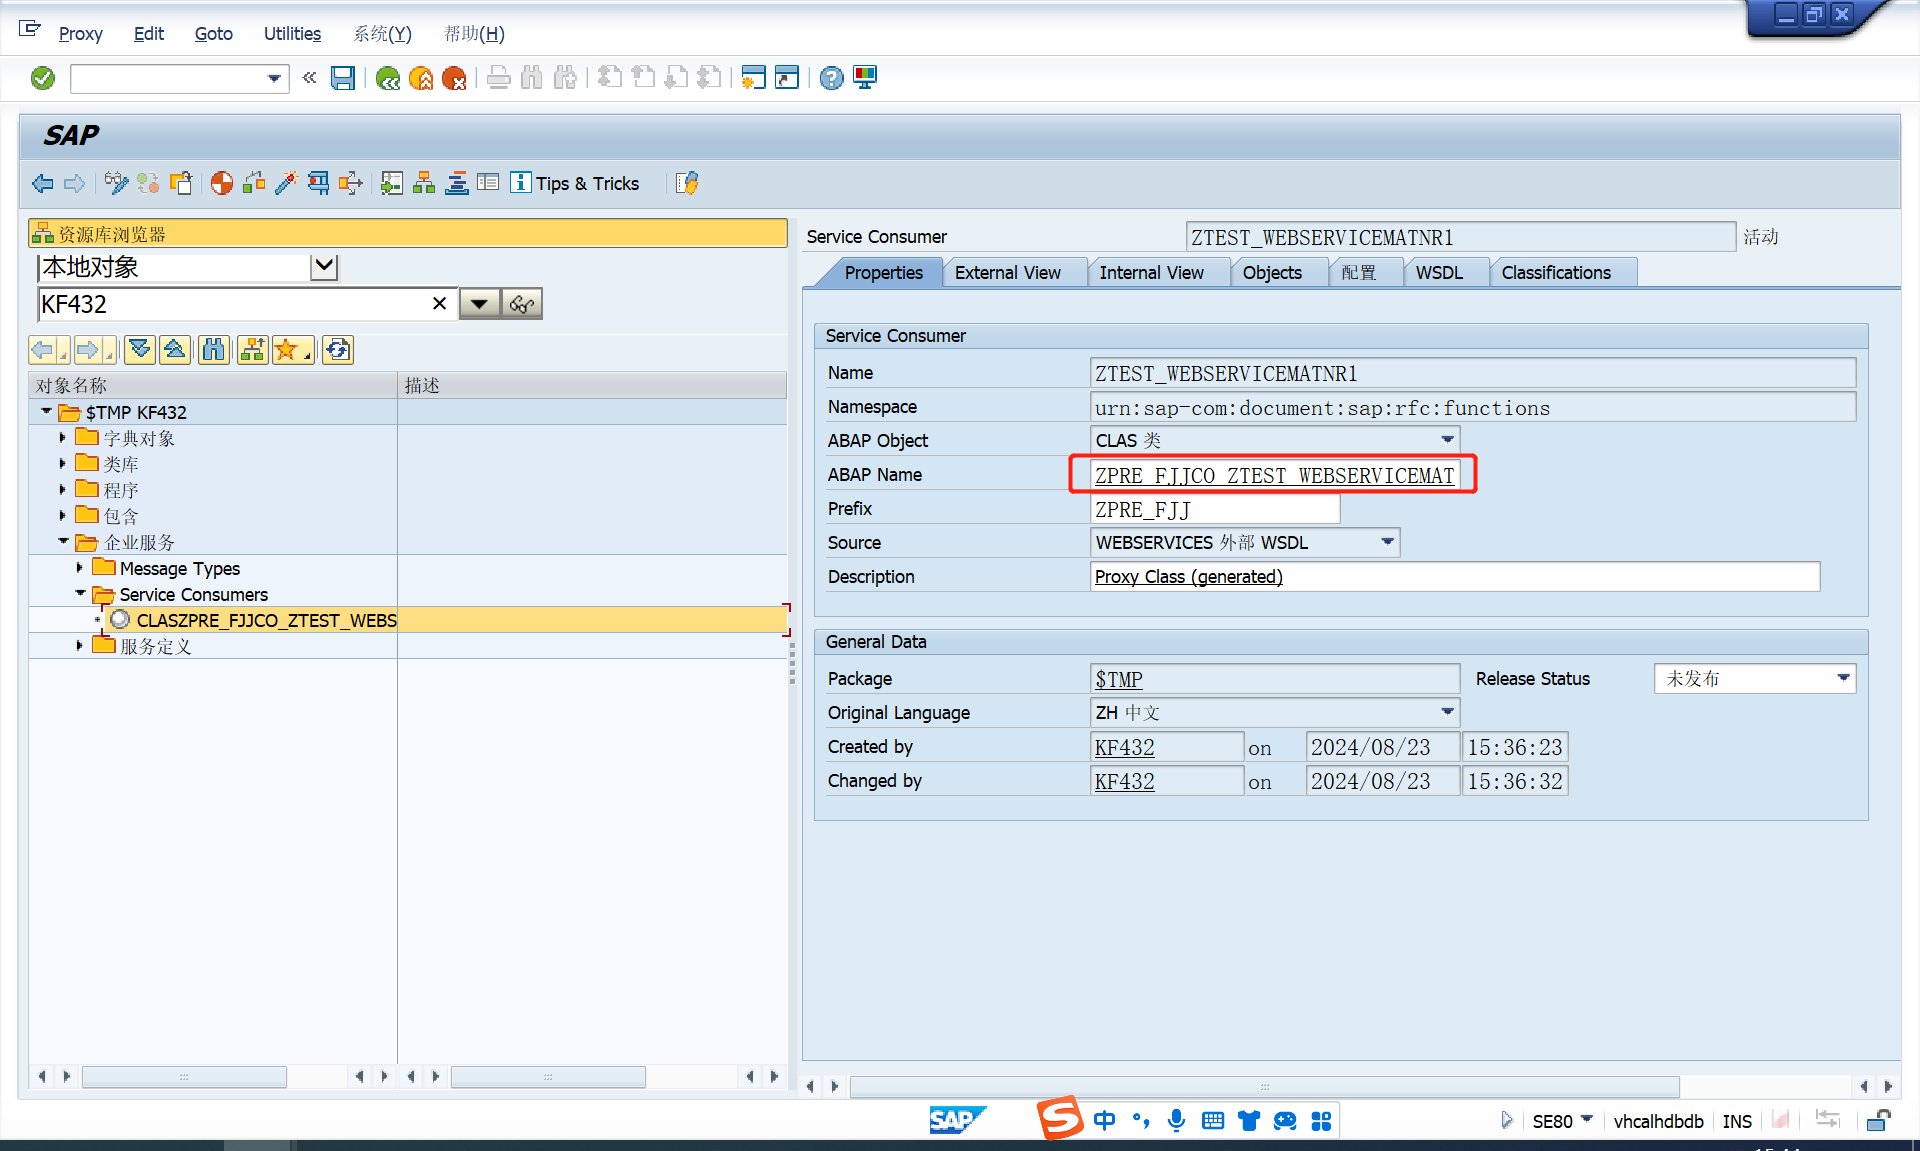Click the Help question mark icon
Image resolution: width=1920 pixels, height=1151 pixels.
(831, 78)
